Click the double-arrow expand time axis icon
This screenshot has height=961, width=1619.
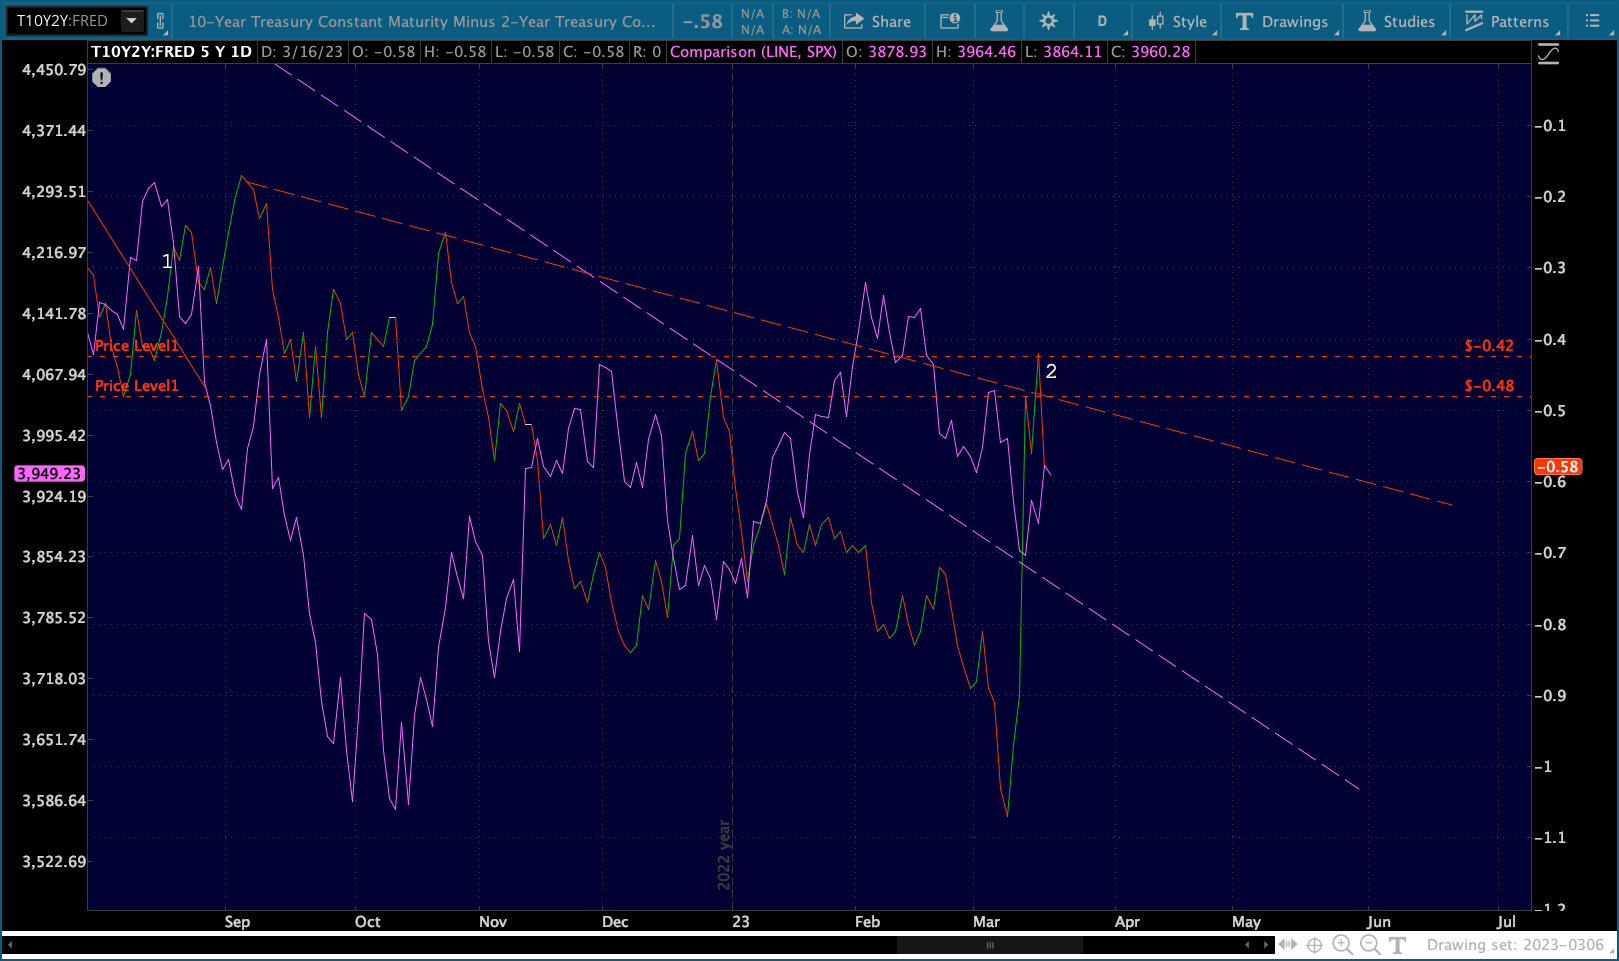1288,944
